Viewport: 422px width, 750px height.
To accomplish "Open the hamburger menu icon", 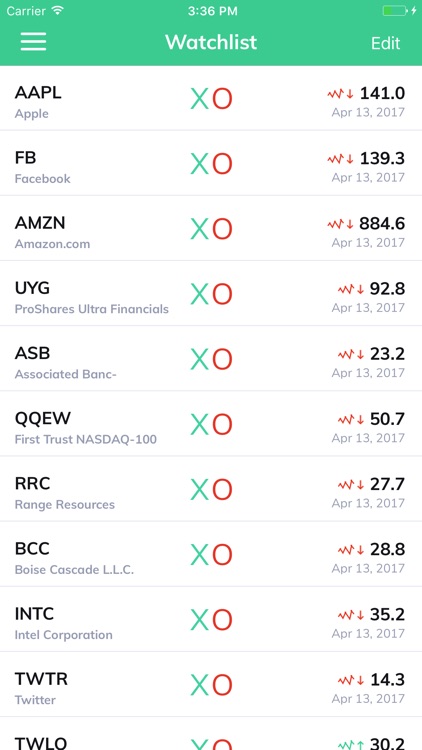I will point(33,42).
